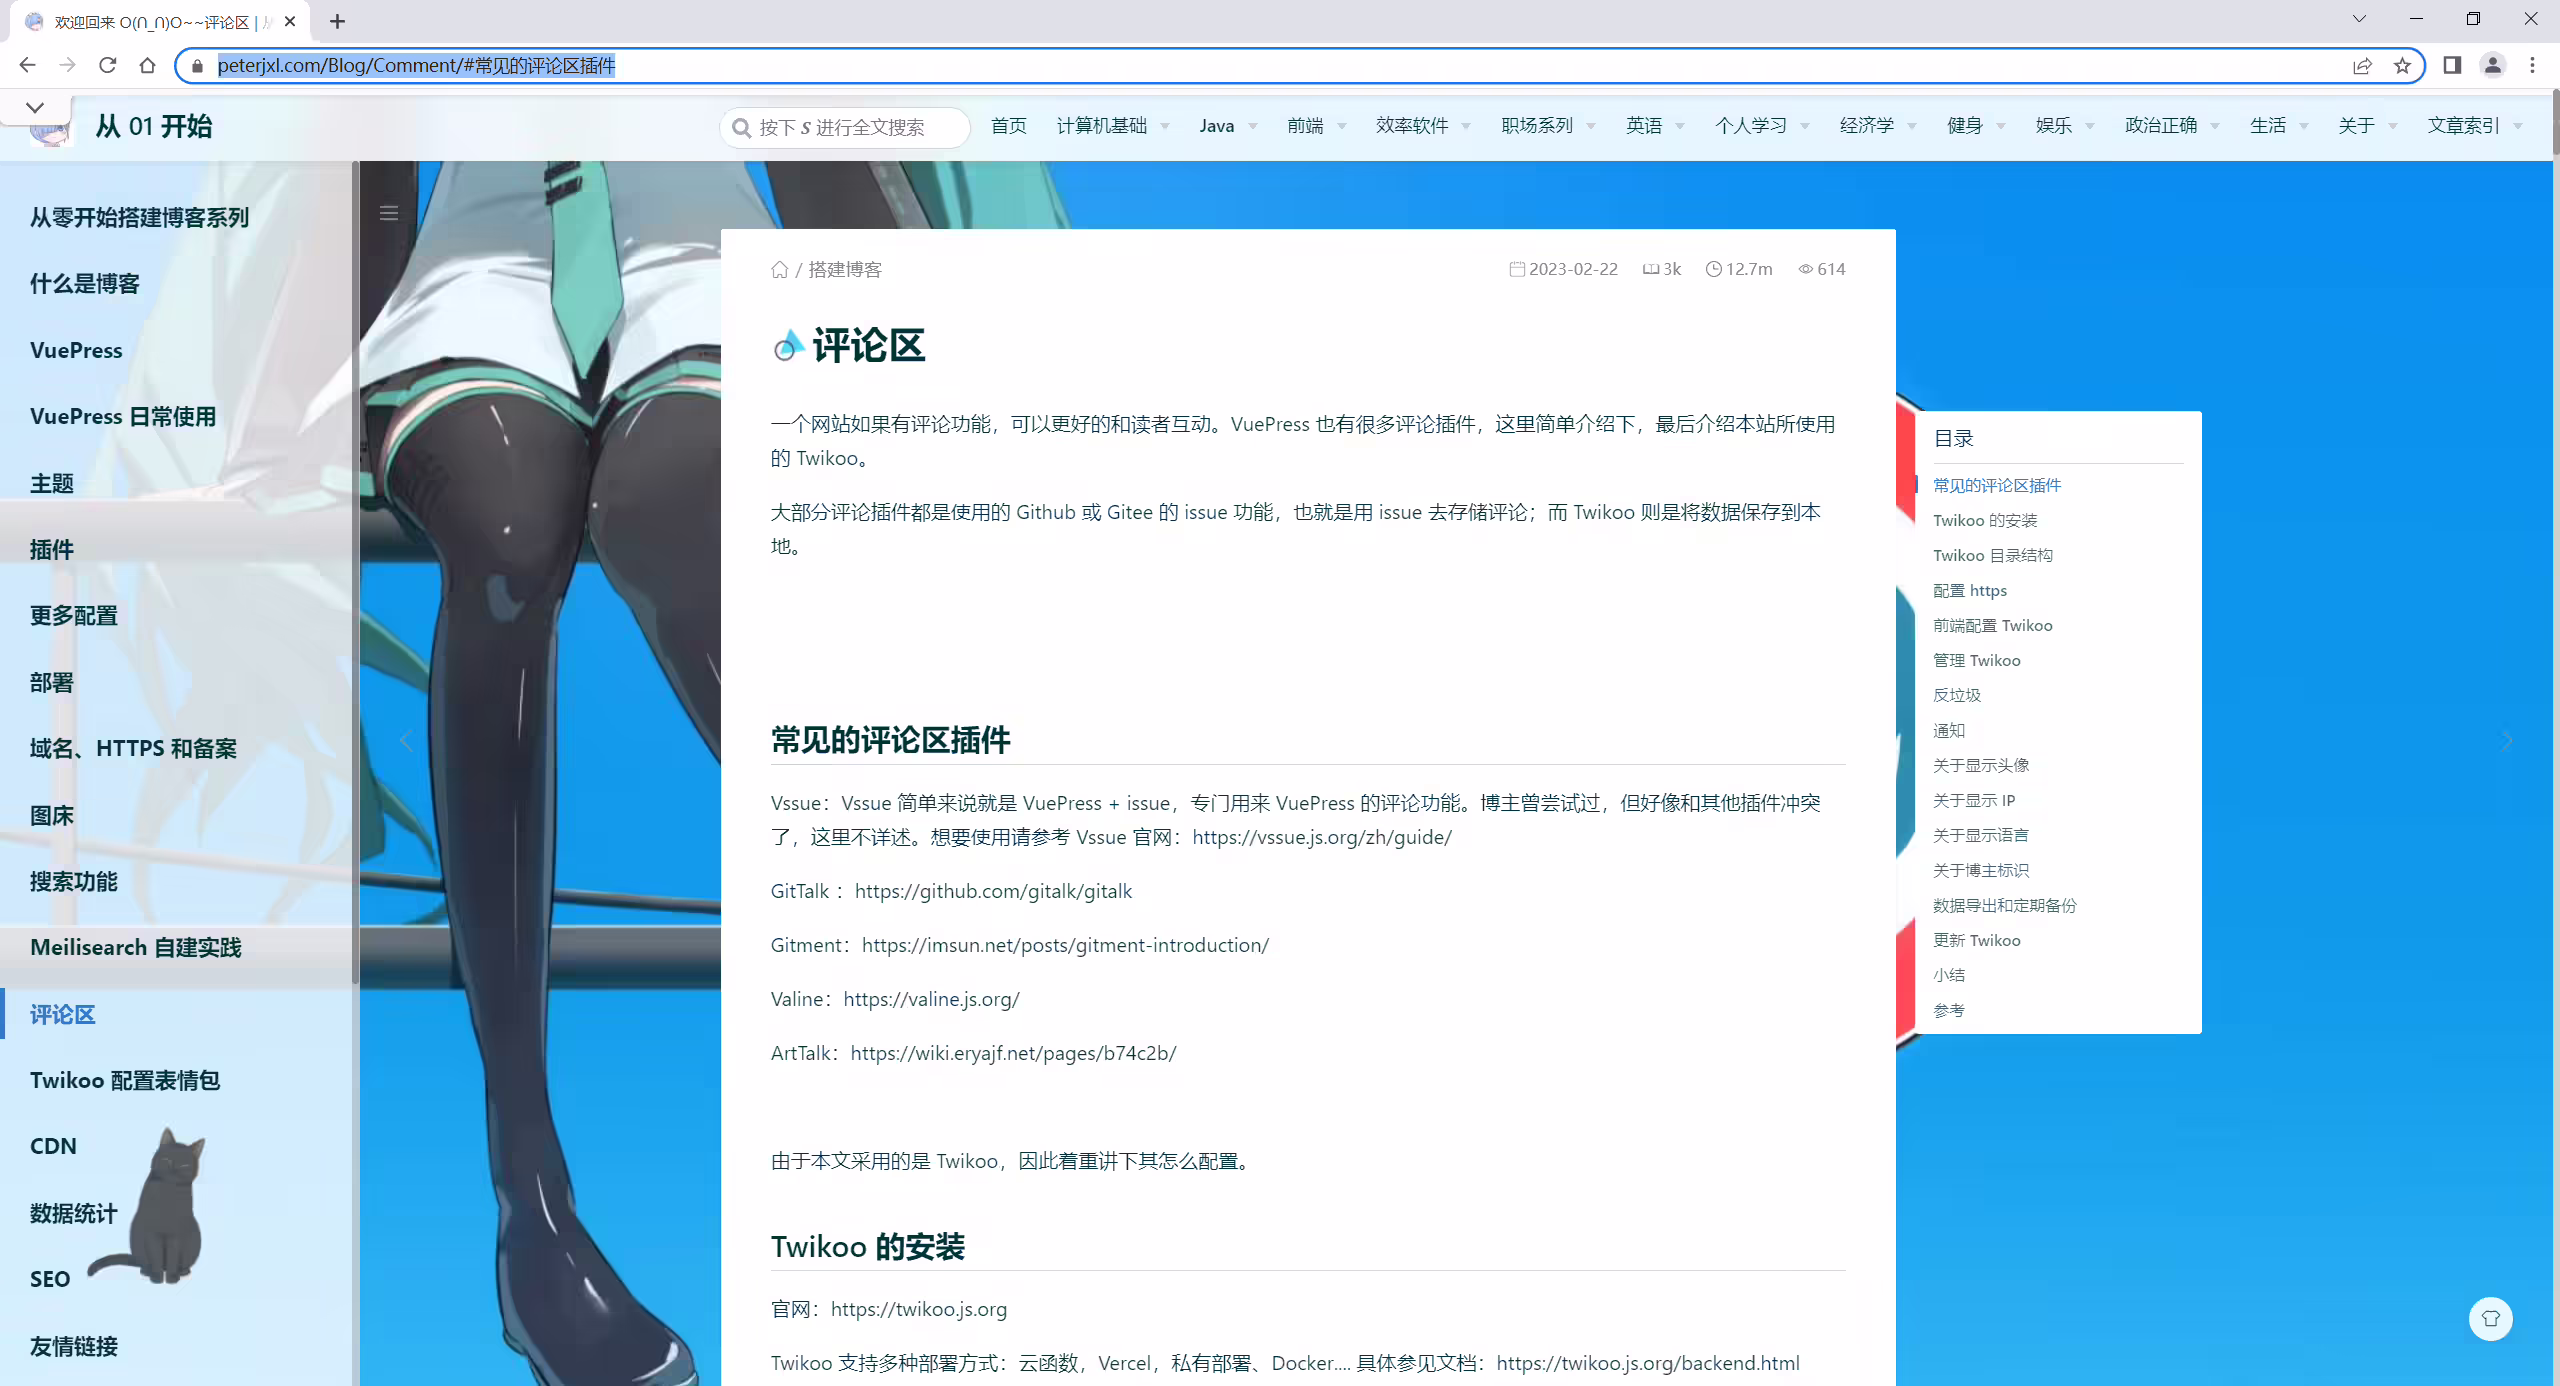Expand the 前端 nav dropdown
This screenshot has width=2560, height=1386.
click(x=1316, y=126)
